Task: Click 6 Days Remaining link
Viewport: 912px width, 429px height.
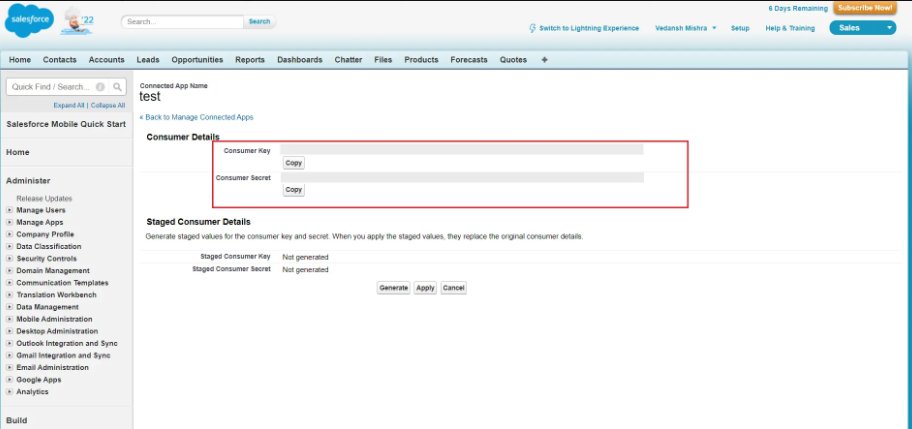Action: (x=797, y=9)
